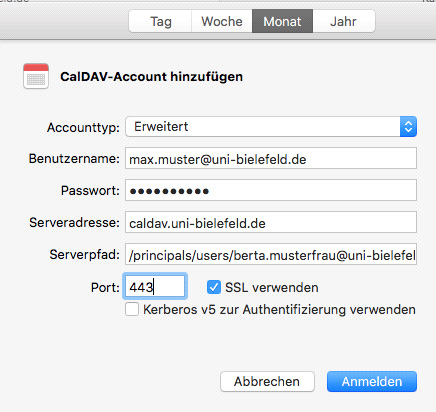This screenshot has width=436, height=412.
Task: Click the SSL verwenden label text
Action: pos(272,288)
